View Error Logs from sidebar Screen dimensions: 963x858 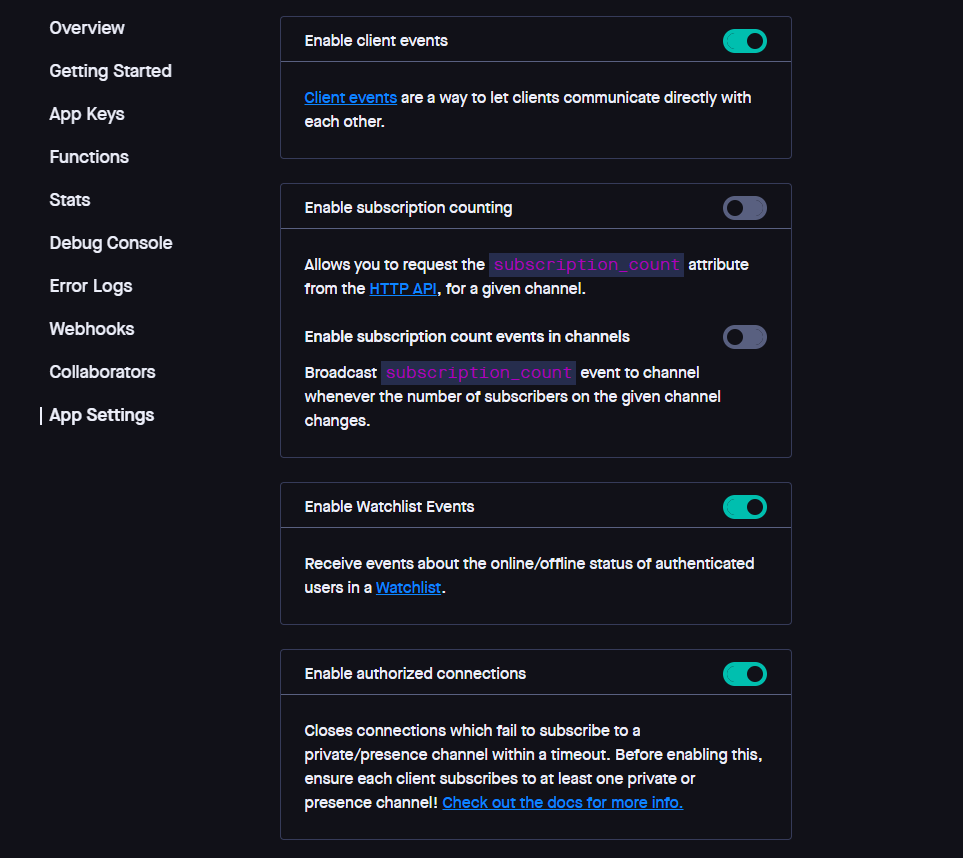tap(91, 286)
